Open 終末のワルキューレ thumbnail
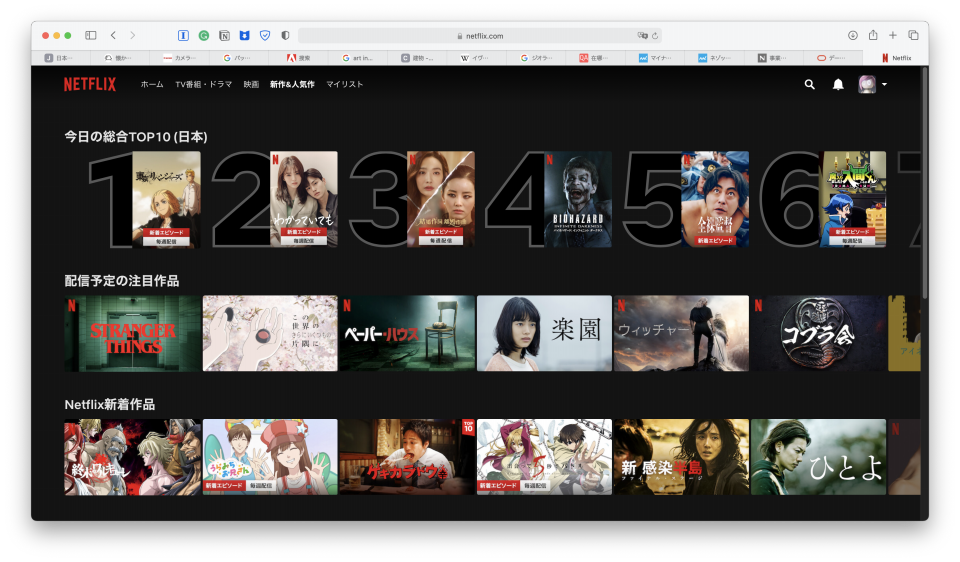960x562 pixels. click(132, 457)
